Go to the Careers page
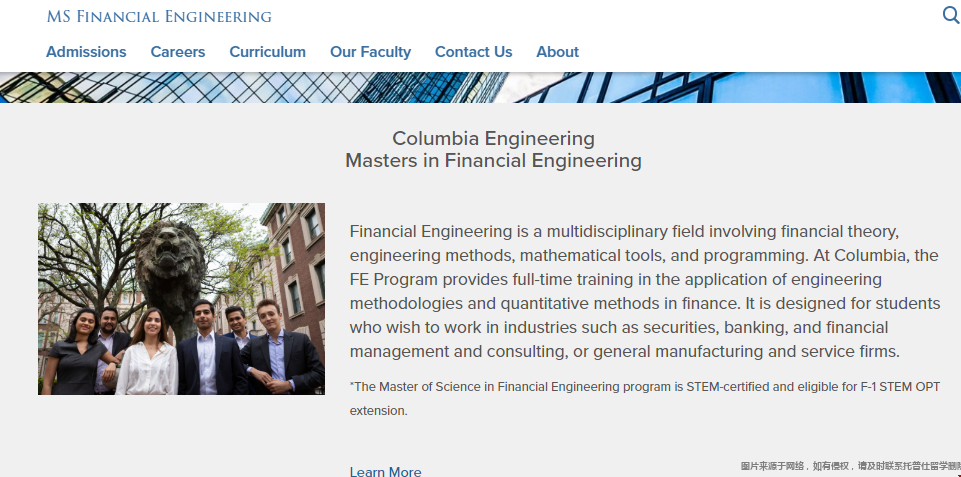Viewport: 961px width, 477px height. (x=178, y=52)
